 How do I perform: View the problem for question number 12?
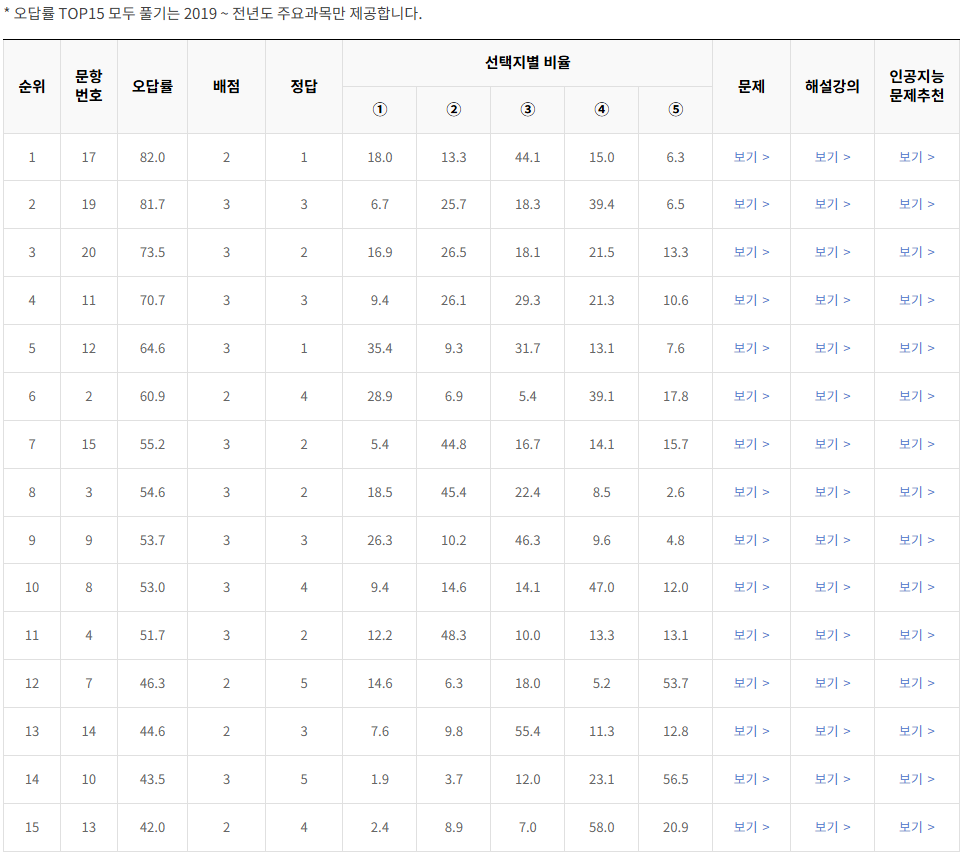[x=750, y=348]
